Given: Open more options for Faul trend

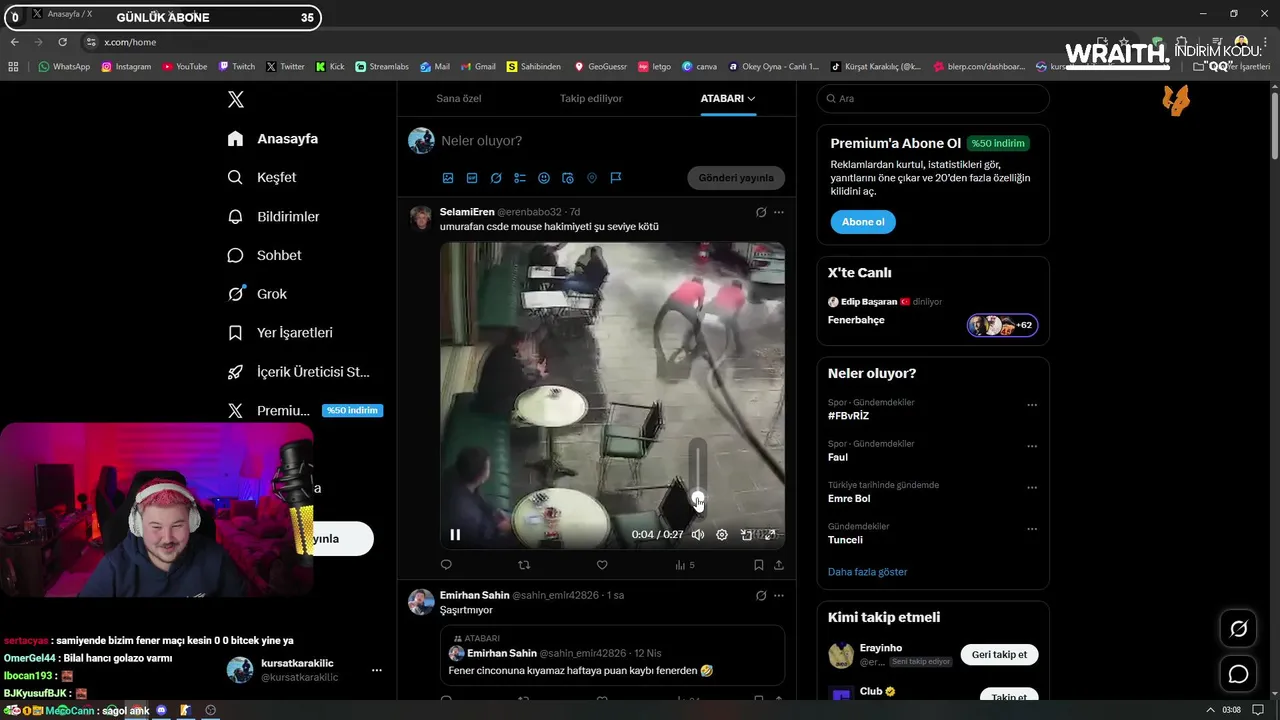Looking at the screenshot, I should (x=1032, y=446).
